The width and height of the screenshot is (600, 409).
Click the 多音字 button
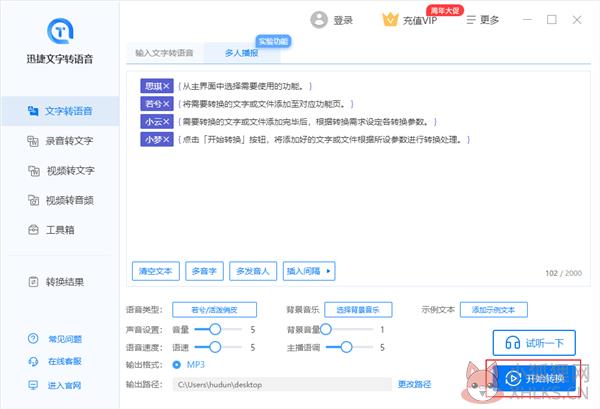204,271
